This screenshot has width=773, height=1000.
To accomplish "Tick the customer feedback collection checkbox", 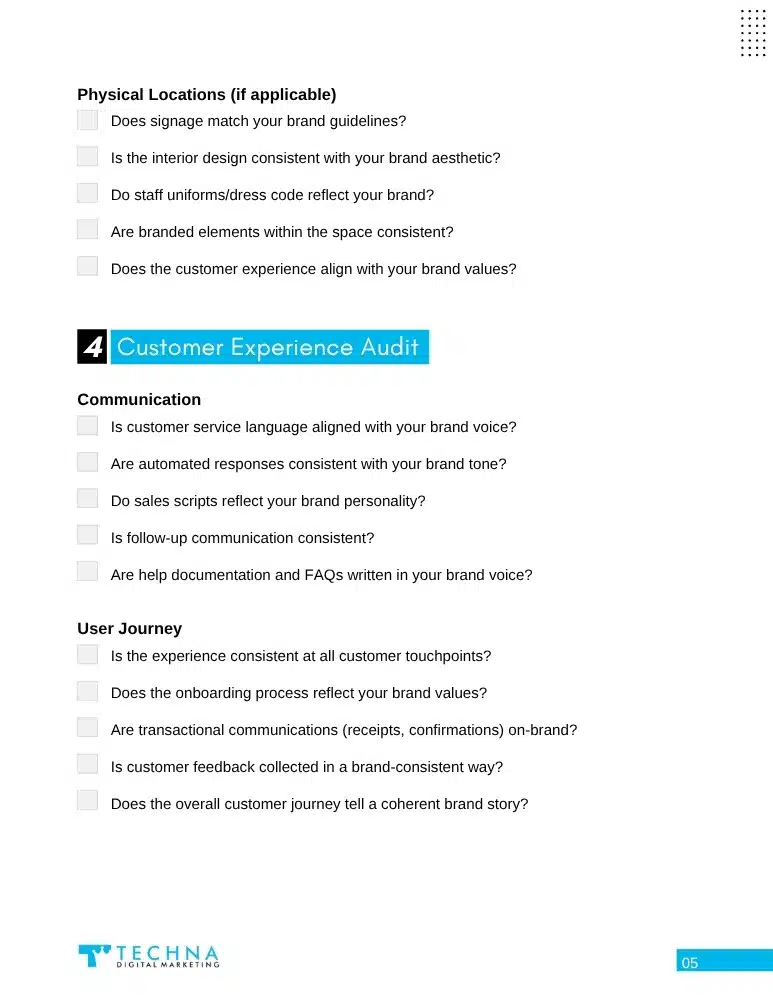I will pyautogui.click(x=88, y=765).
